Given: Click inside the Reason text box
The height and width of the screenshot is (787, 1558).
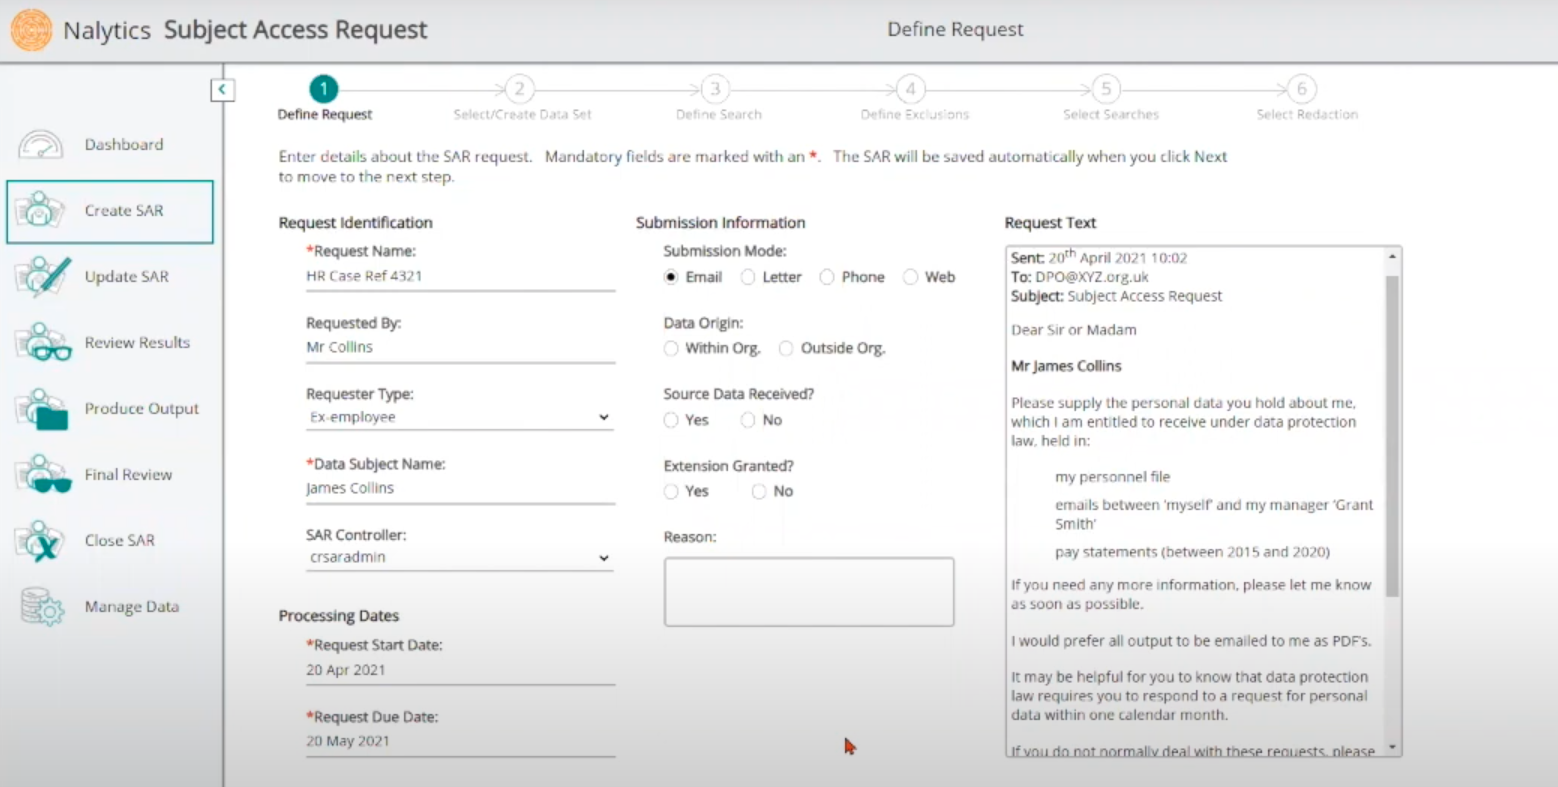Looking at the screenshot, I should click(808, 591).
